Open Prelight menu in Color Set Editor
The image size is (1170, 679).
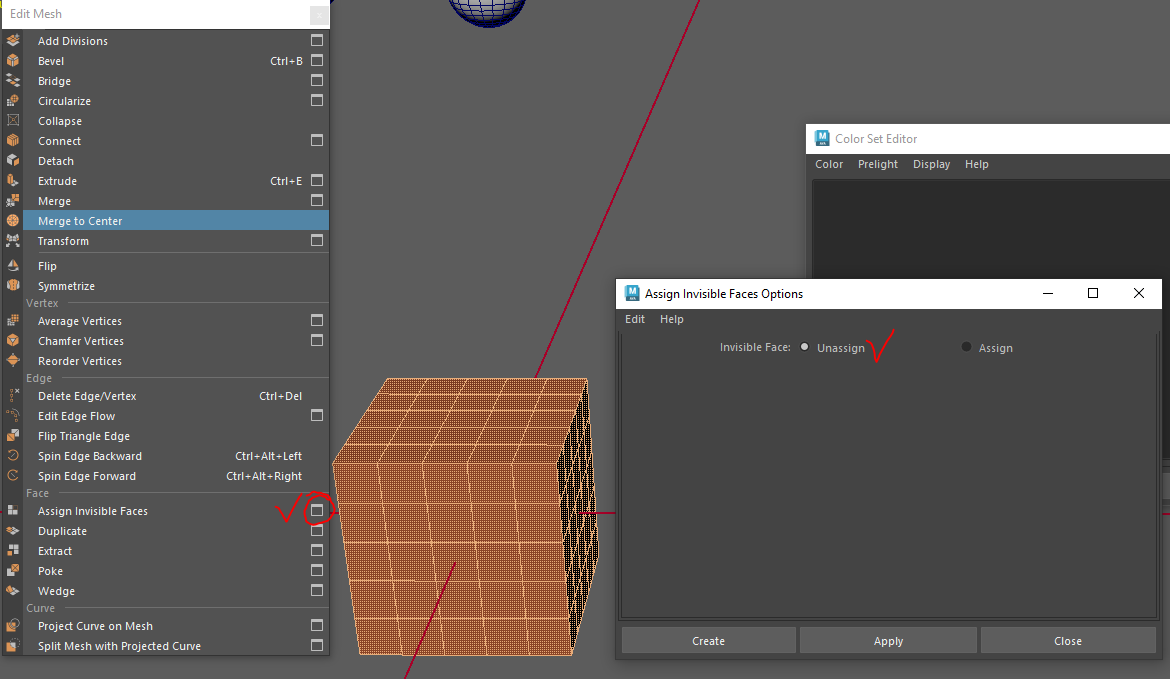[877, 164]
